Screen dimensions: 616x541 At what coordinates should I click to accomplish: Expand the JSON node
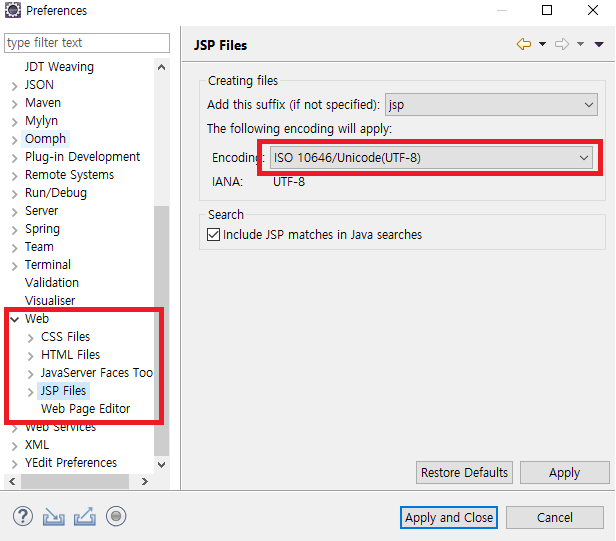(15, 86)
